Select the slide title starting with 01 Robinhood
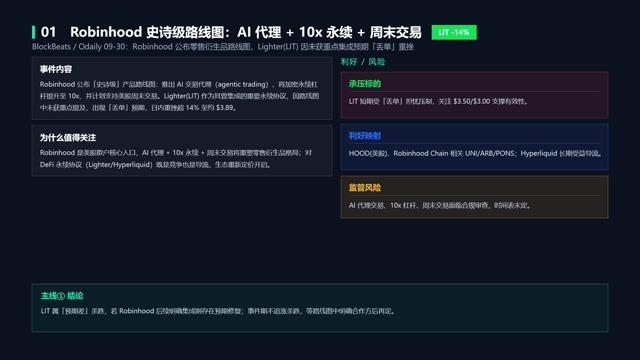 (231, 32)
